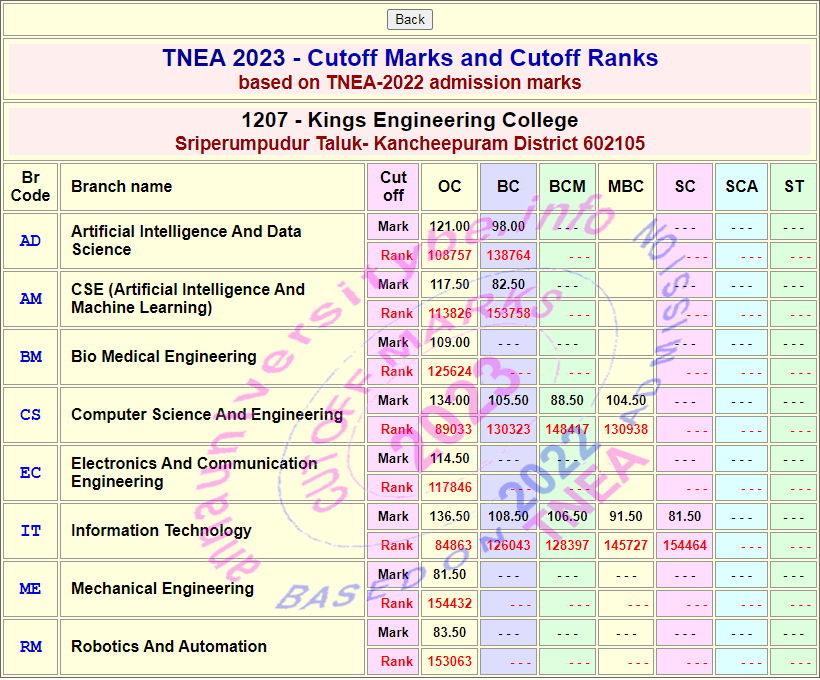Click BCM mark 106.50 for IT

[x=567, y=517]
